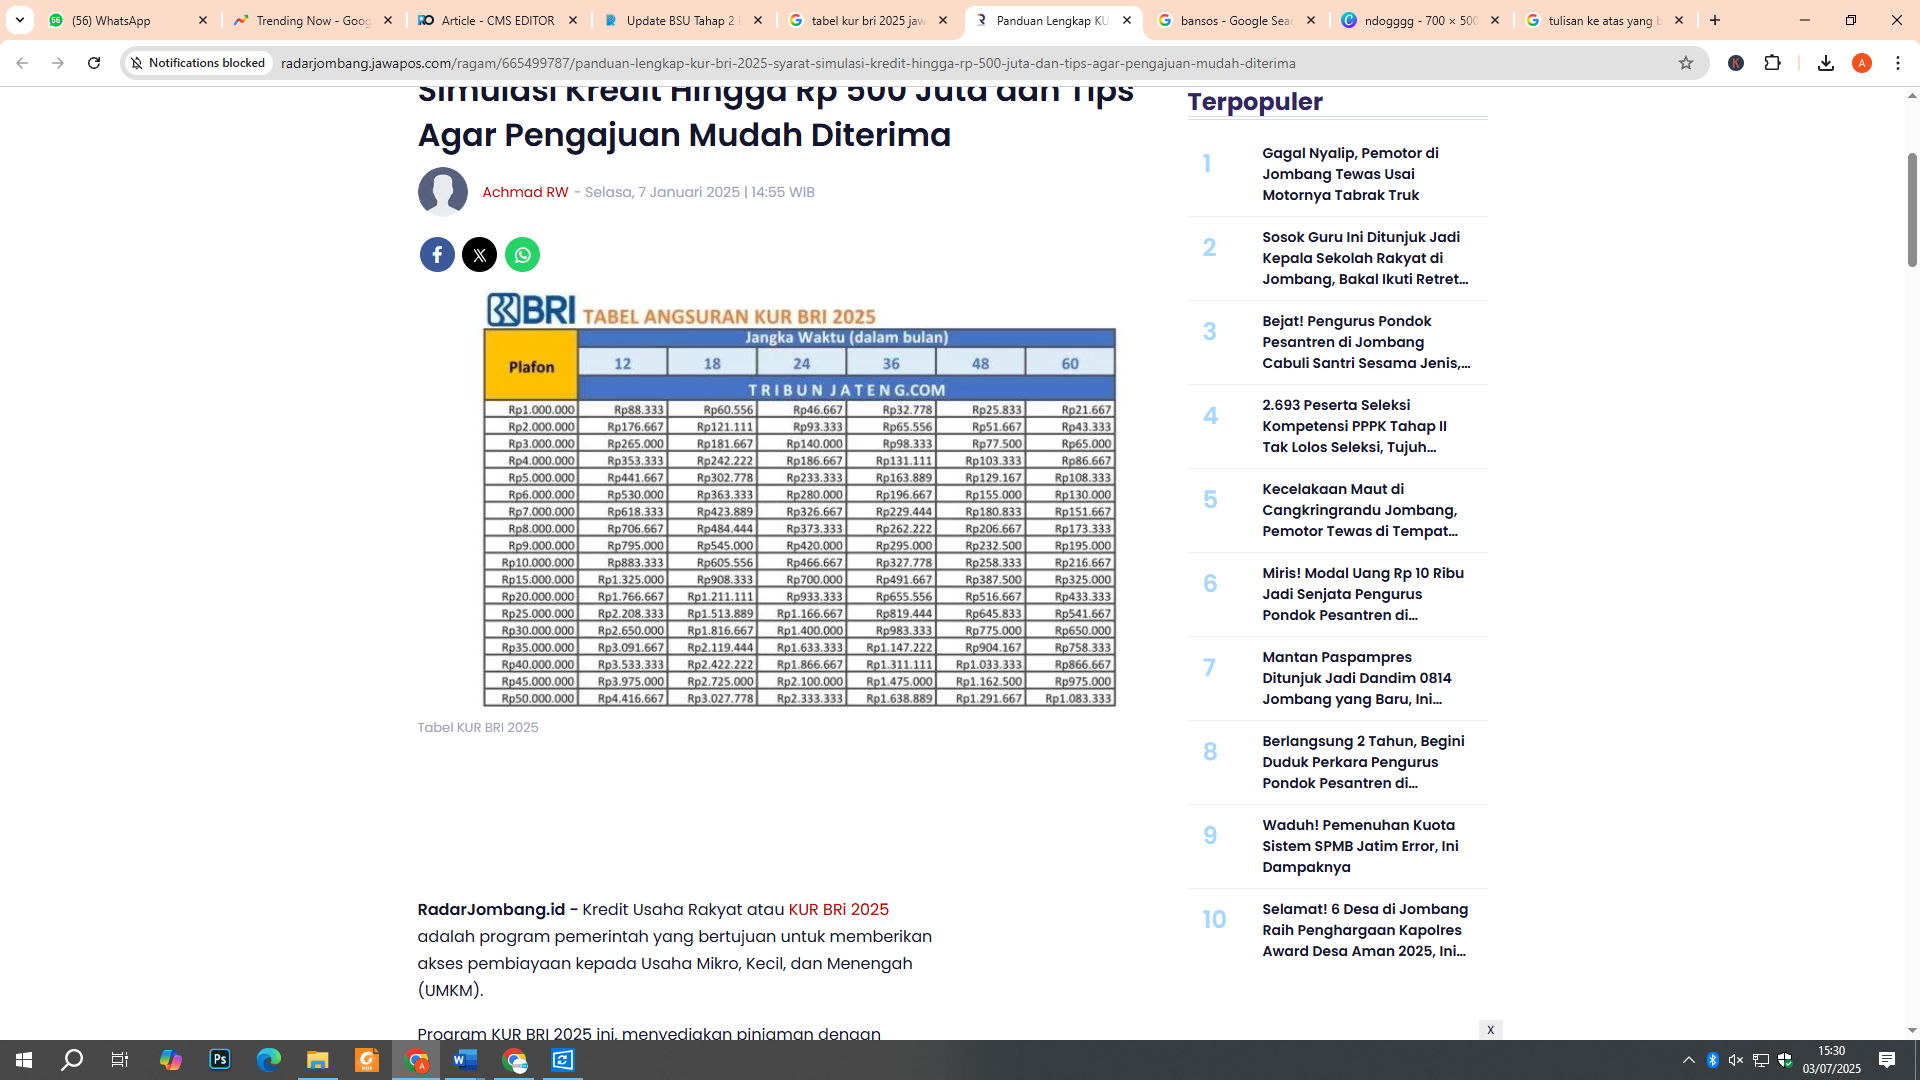Screen dimensions: 1920x1080
Task: Close the ad with X button
Action: point(1490,1030)
